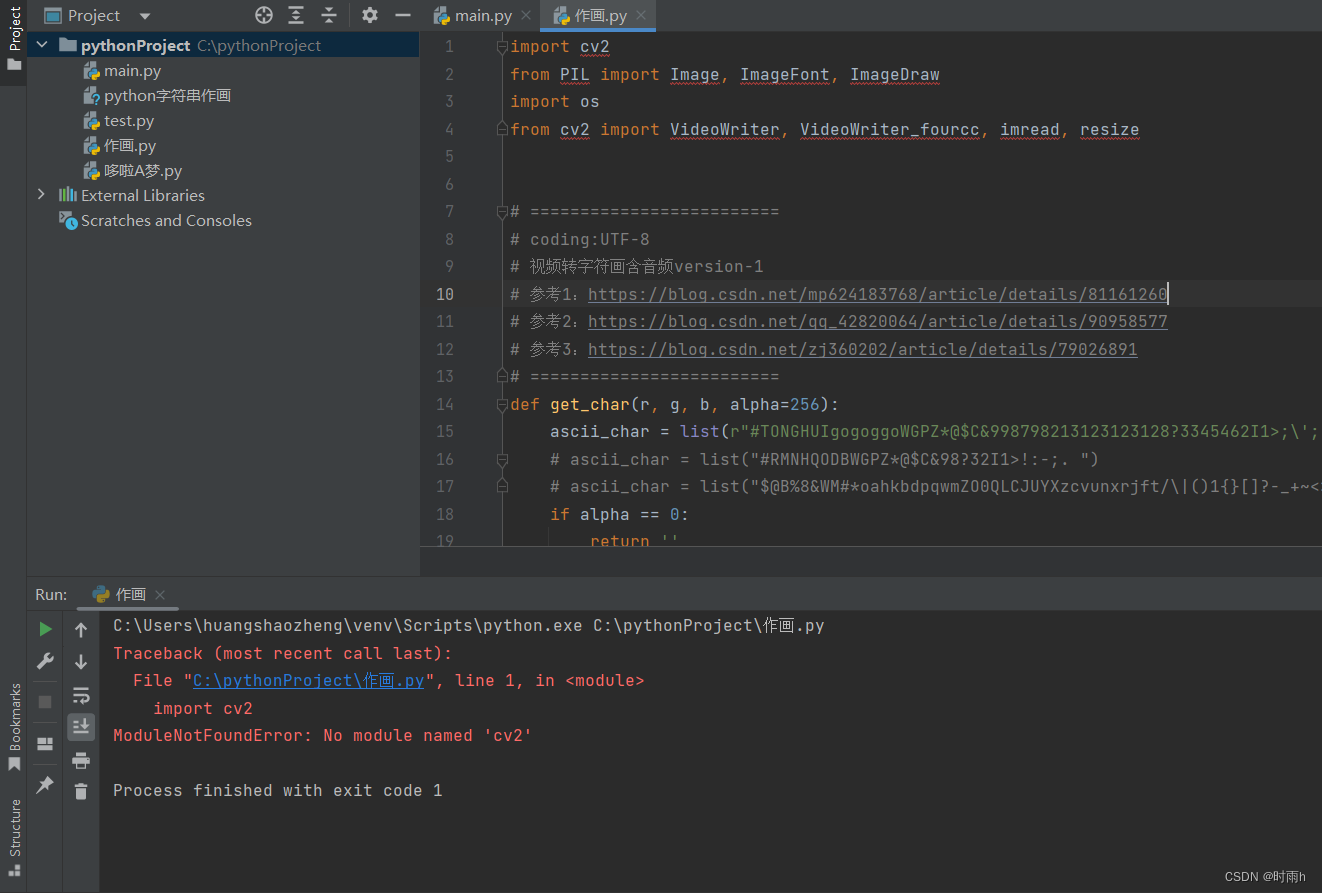This screenshot has width=1322, height=893.
Task: Click the 'import cv2' line in editor
Action: [x=560, y=46]
